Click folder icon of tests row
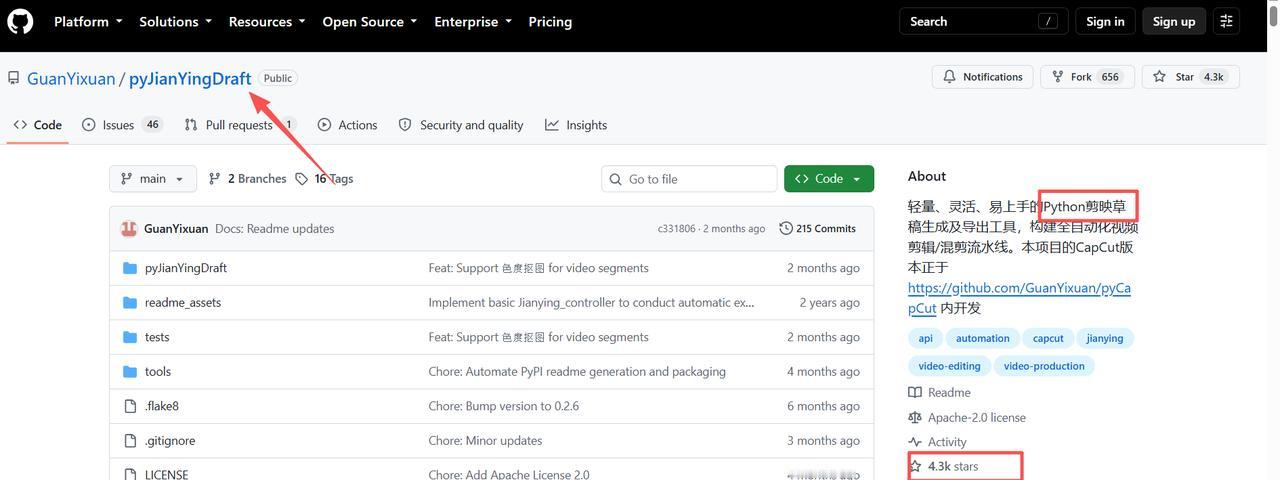Viewport: 1280px width, 480px height. [130, 337]
